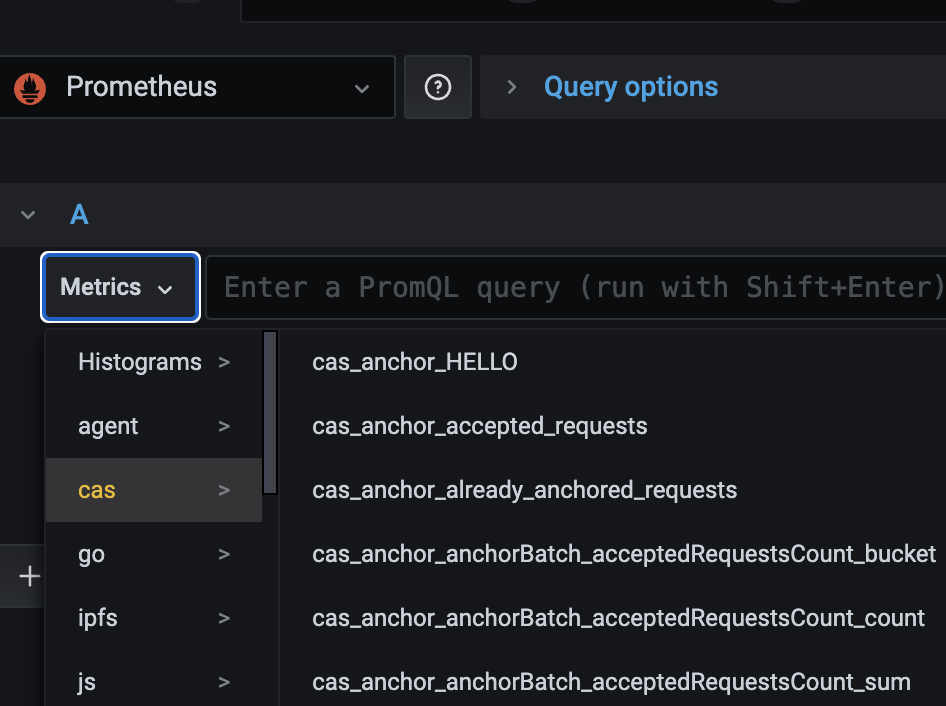The image size is (946, 706).
Task: Collapse query A using its chevron
Action: [x=28, y=215]
